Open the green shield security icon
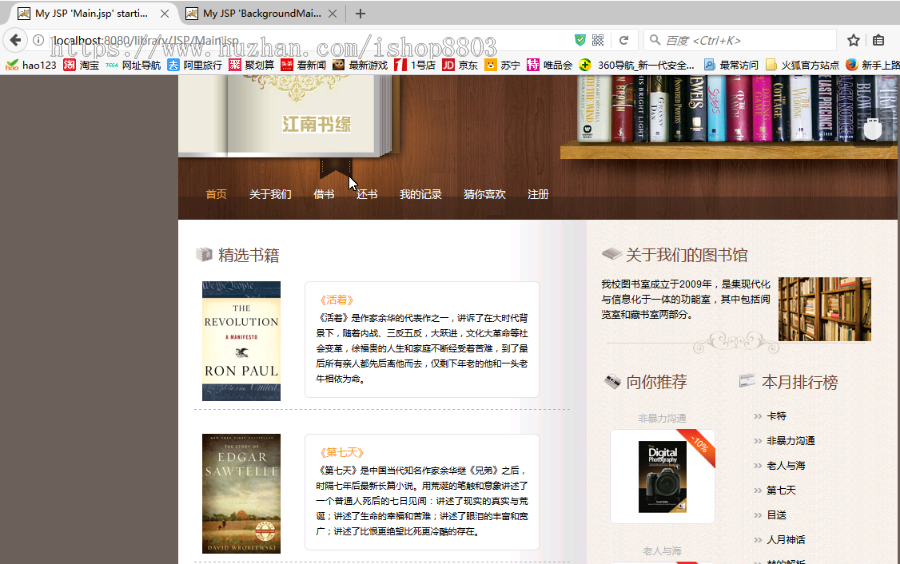 point(580,40)
